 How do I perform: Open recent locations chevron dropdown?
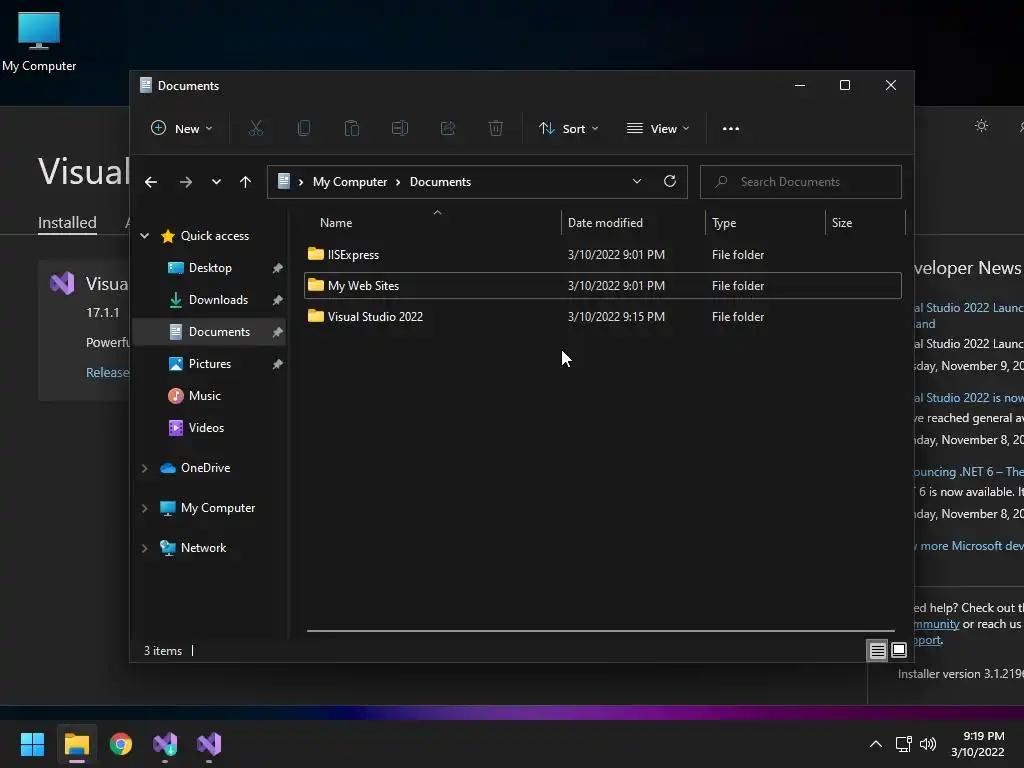(x=216, y=182)
